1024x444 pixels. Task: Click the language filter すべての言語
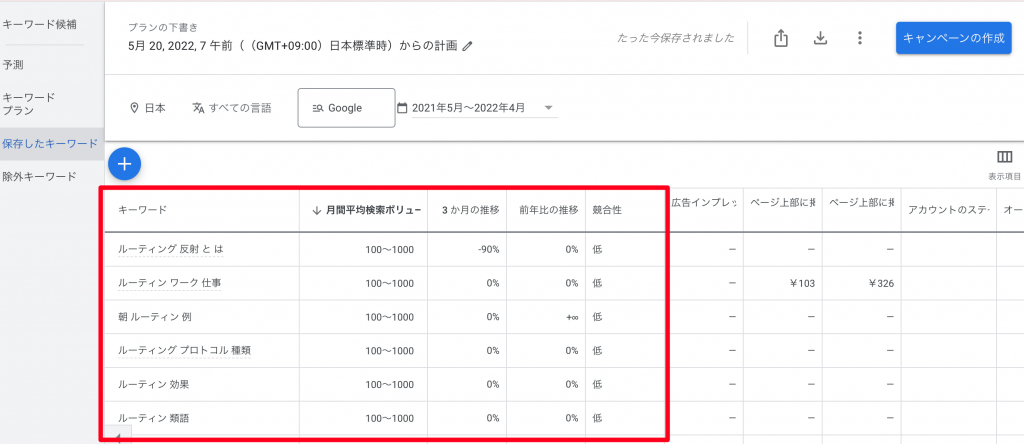click(x=231, y=108)
